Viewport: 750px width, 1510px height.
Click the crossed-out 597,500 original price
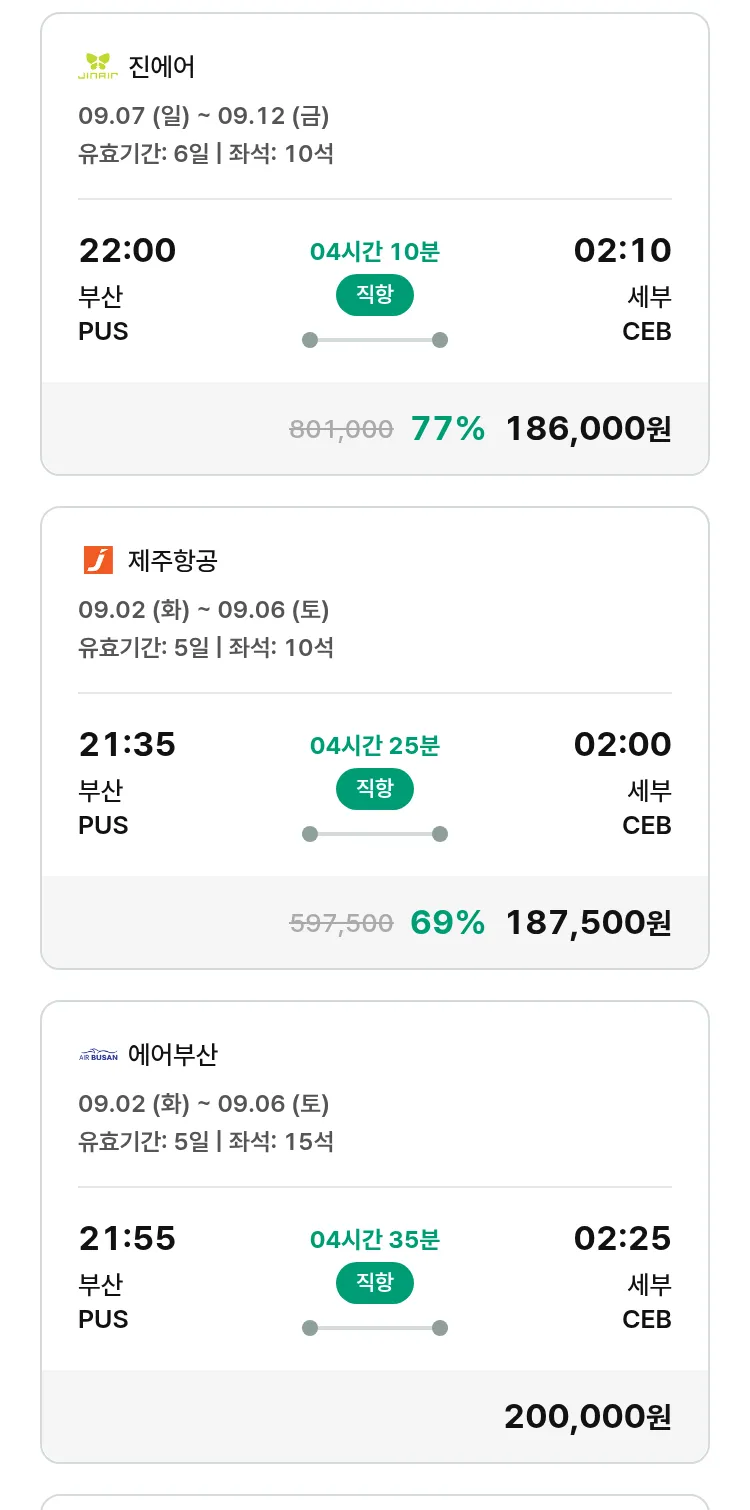point(341,923)
